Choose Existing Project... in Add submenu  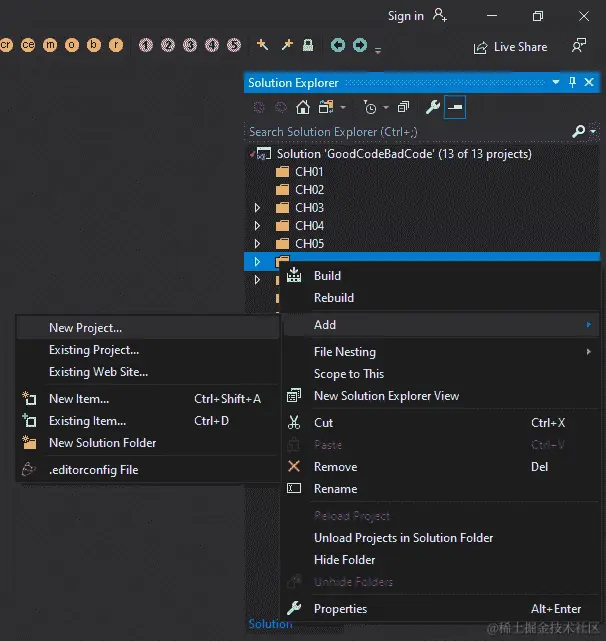pyautogui.click(x=148, y=350)
